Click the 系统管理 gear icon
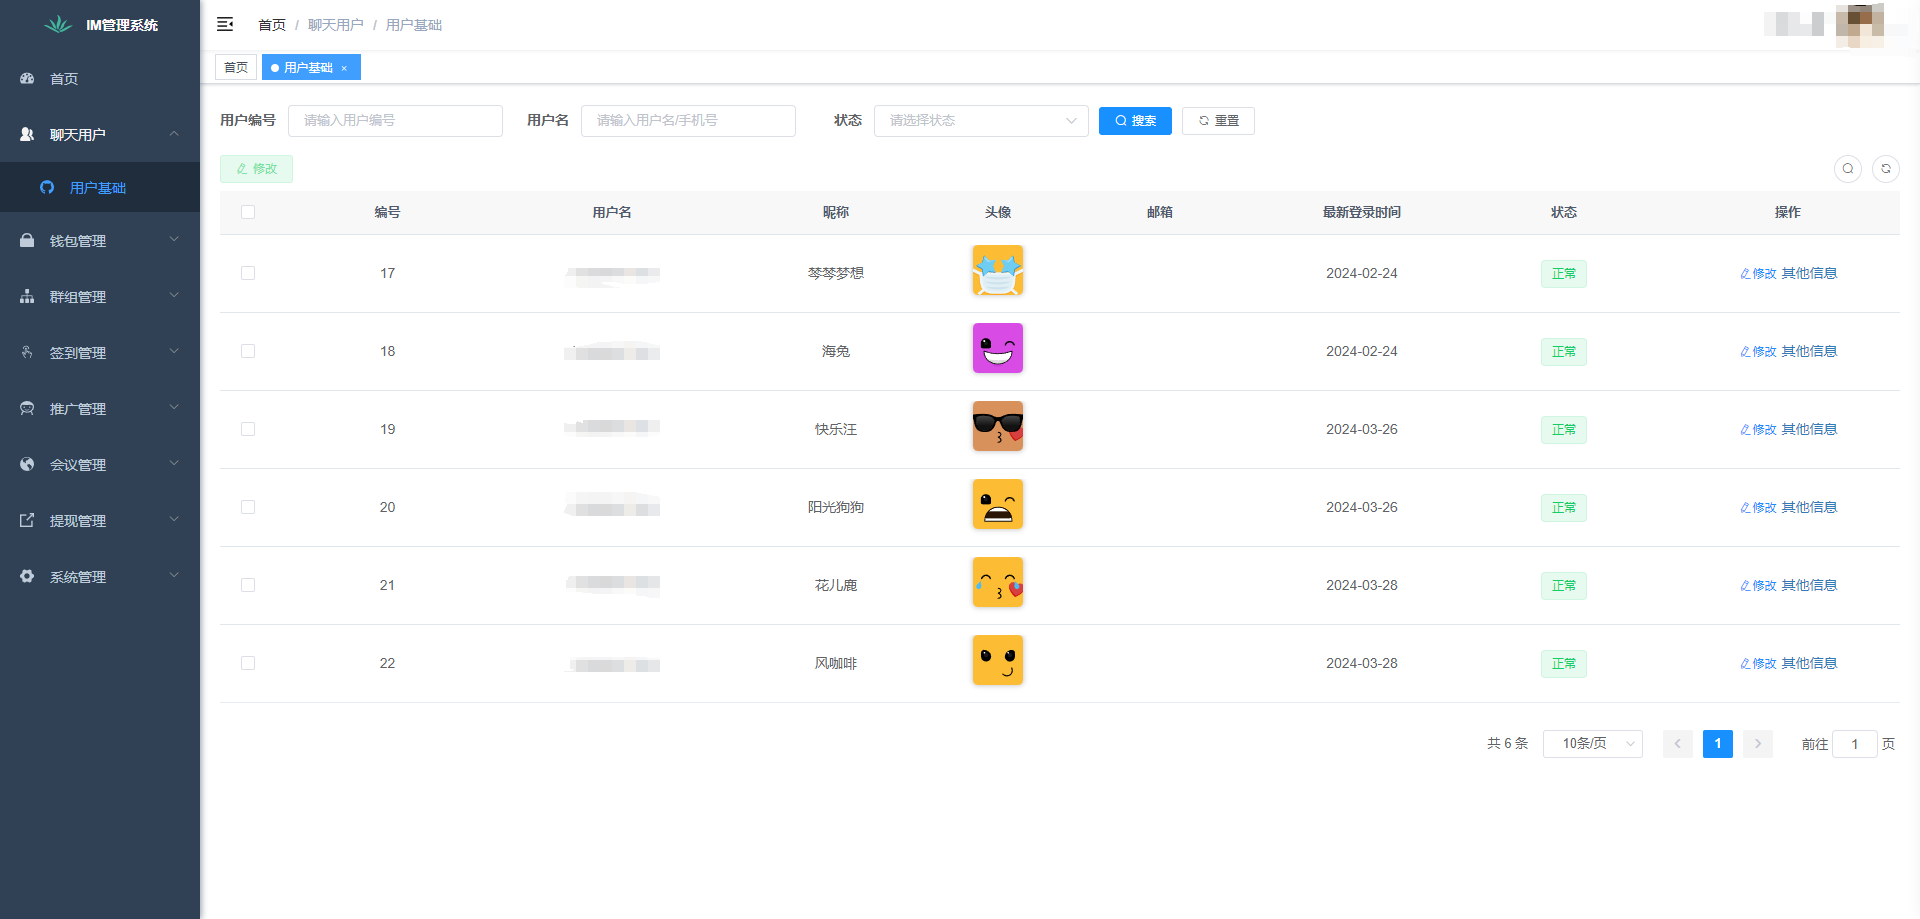Viewport: 1920px width, 919px height. click(27, 576)
